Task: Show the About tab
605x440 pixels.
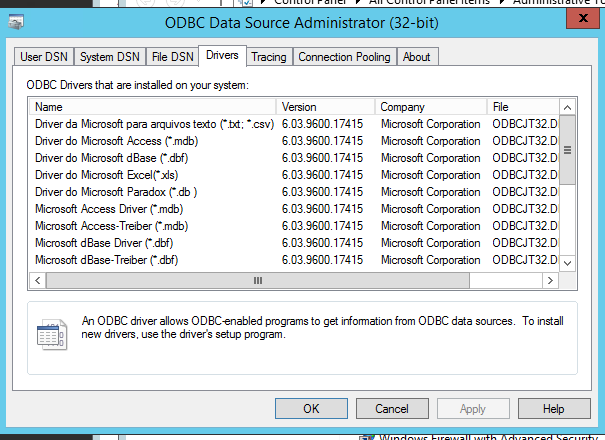Action: coord(417,57)
